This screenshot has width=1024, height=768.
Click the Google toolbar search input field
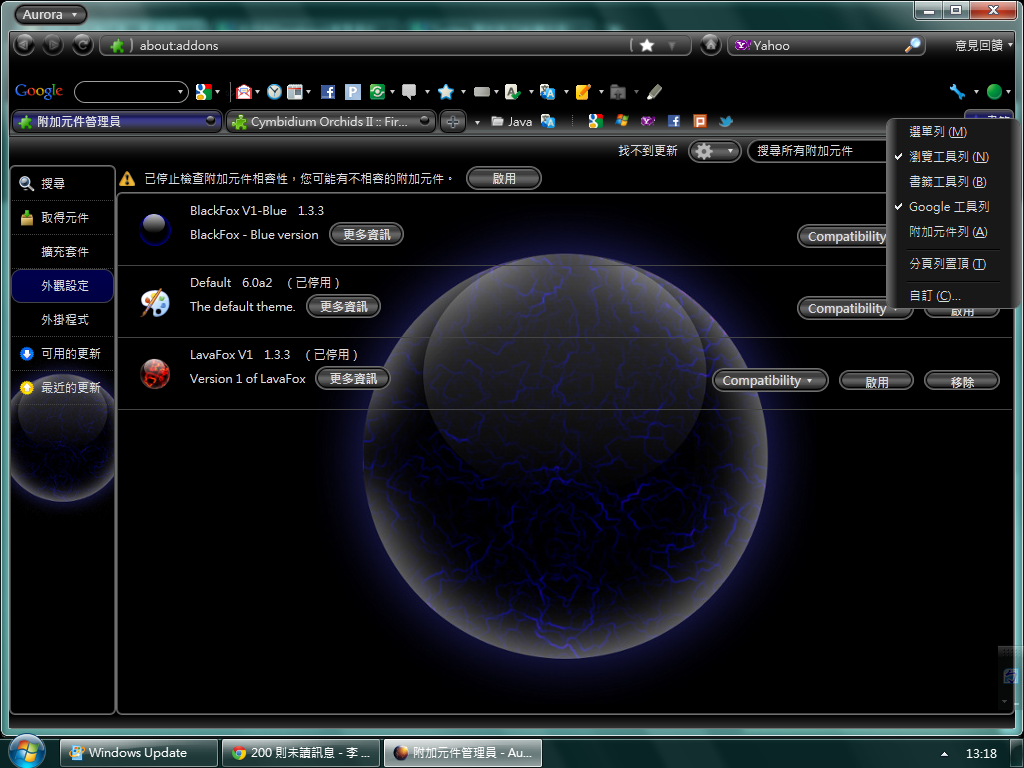click(x=128, y=92)
